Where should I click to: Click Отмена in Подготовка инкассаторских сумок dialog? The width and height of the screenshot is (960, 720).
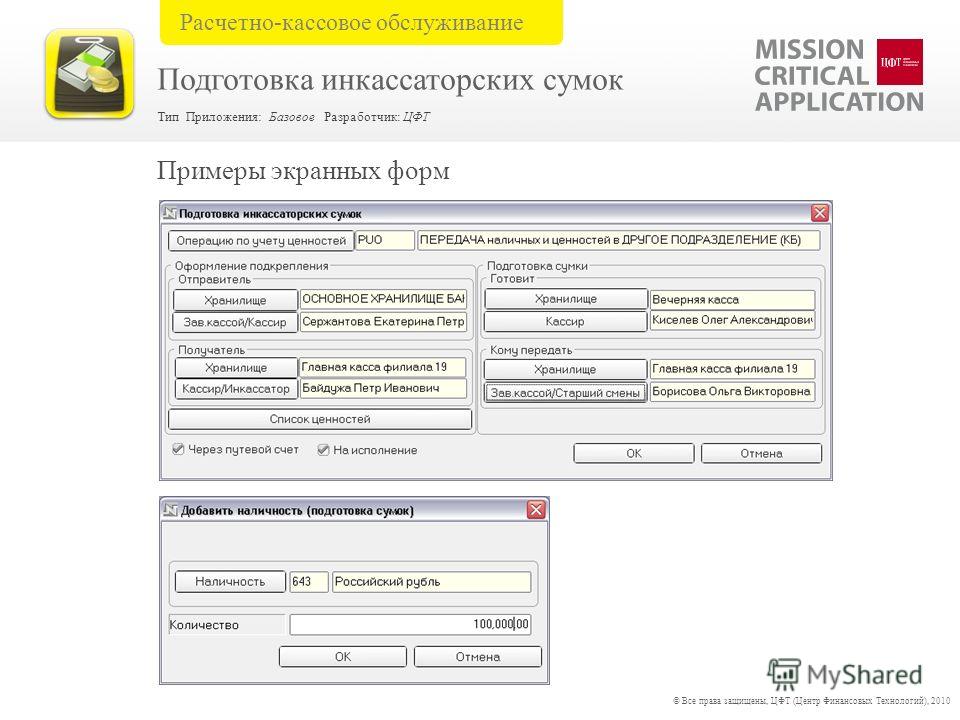761,453
